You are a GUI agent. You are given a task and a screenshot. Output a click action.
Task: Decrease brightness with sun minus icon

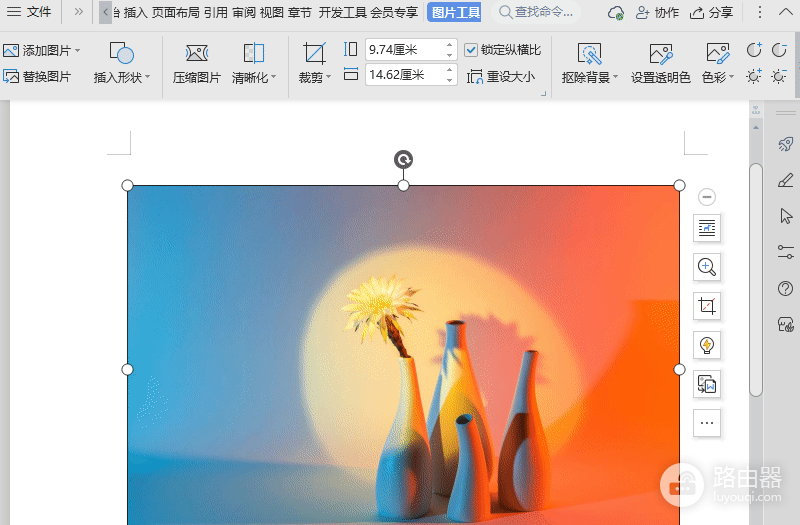pos(779,76)
